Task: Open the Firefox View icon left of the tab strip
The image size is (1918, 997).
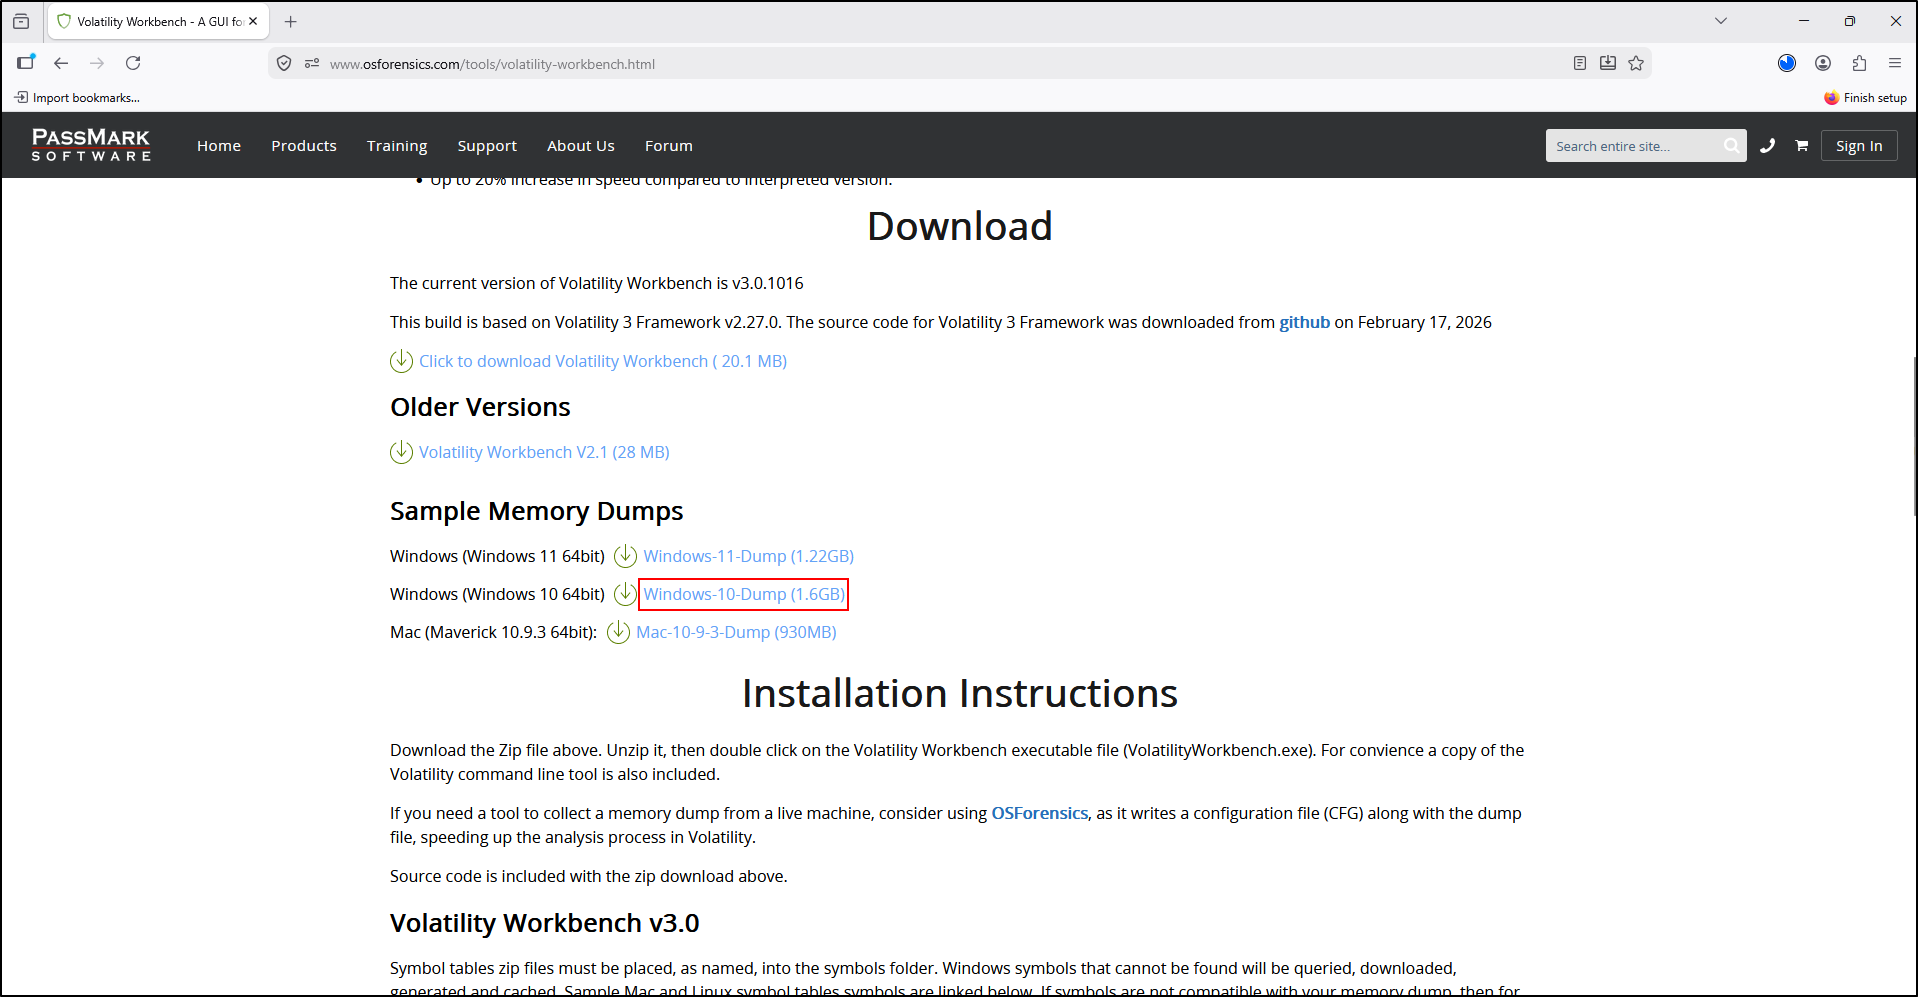Action: [21, 21]
